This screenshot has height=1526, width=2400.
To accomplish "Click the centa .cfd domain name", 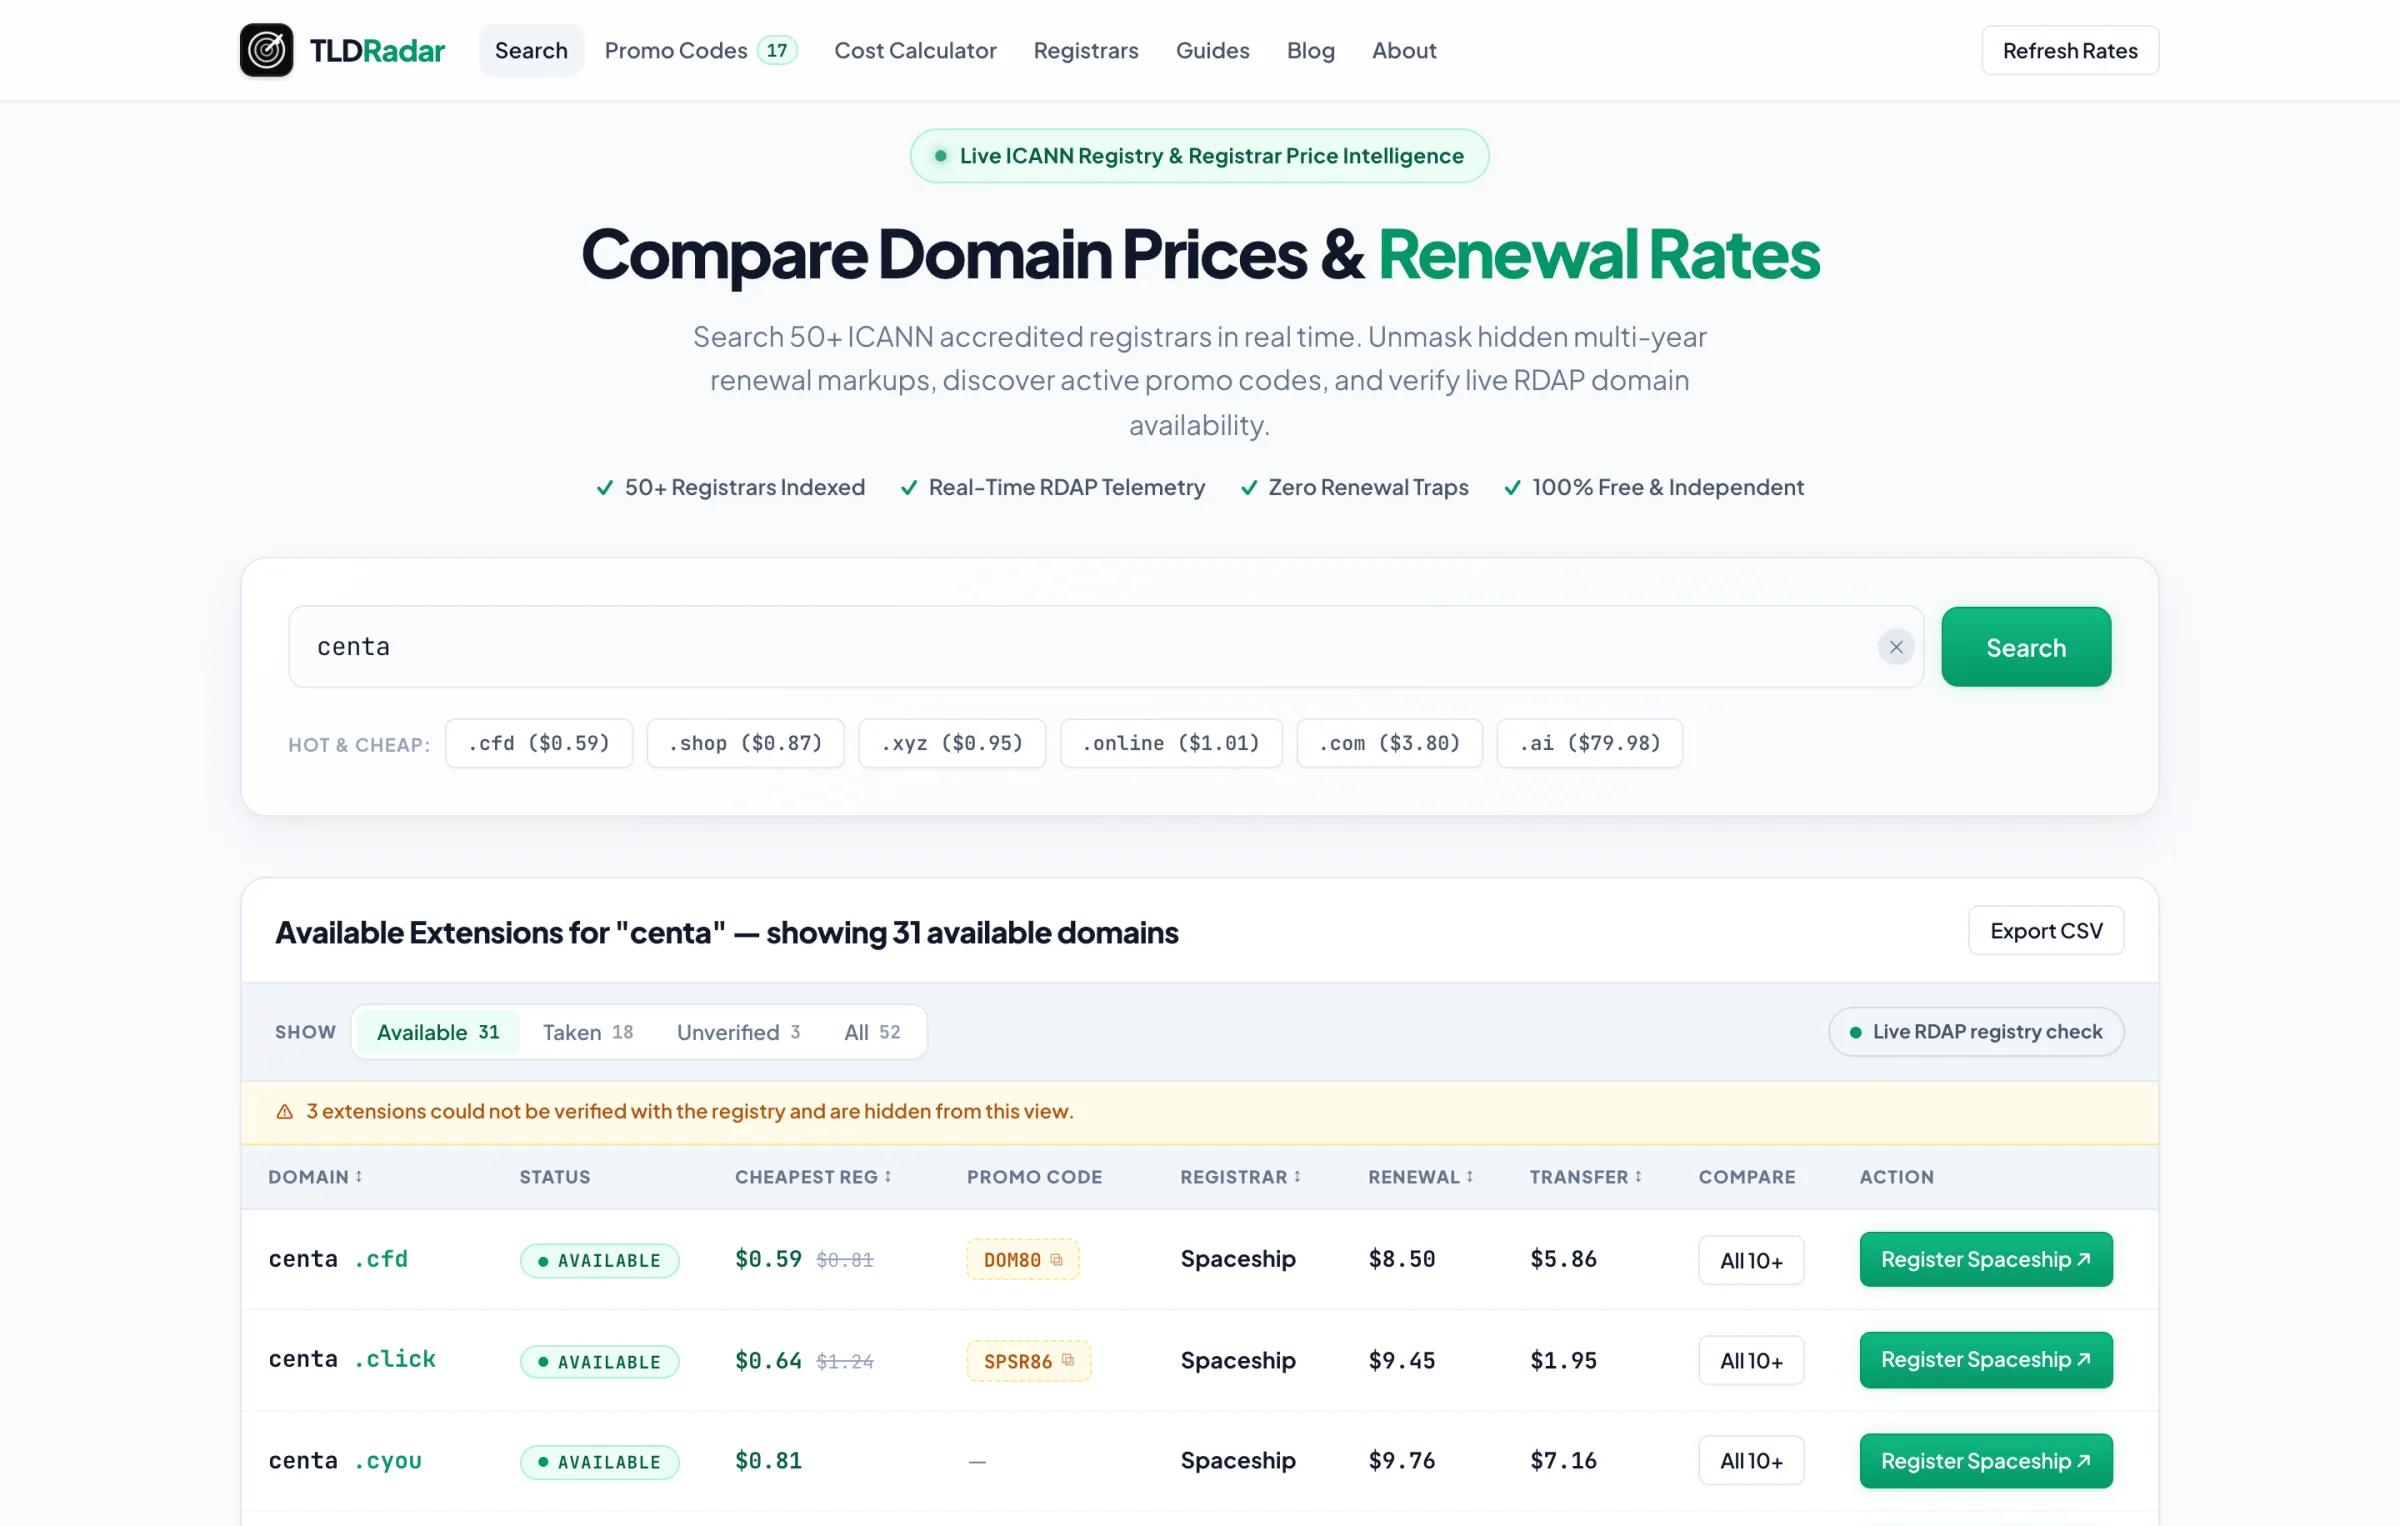I will click(x=338, y=1259).
